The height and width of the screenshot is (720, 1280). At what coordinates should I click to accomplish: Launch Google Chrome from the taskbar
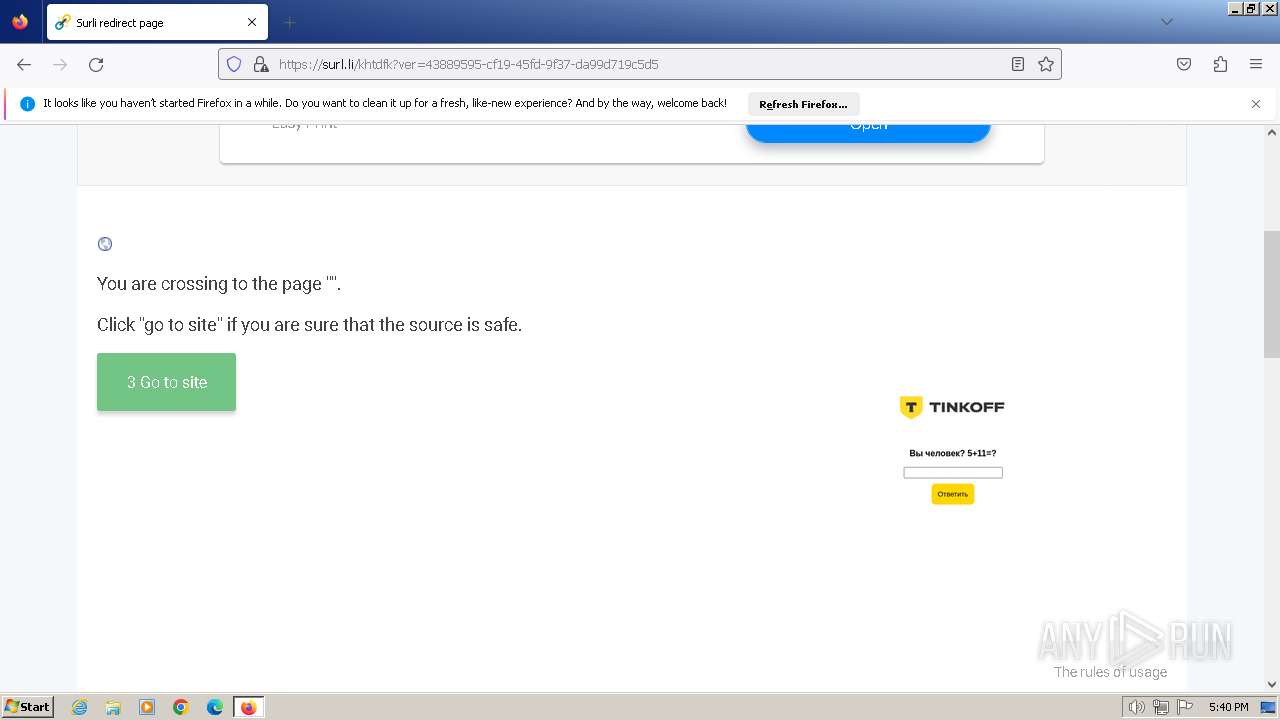coord(181,707)
